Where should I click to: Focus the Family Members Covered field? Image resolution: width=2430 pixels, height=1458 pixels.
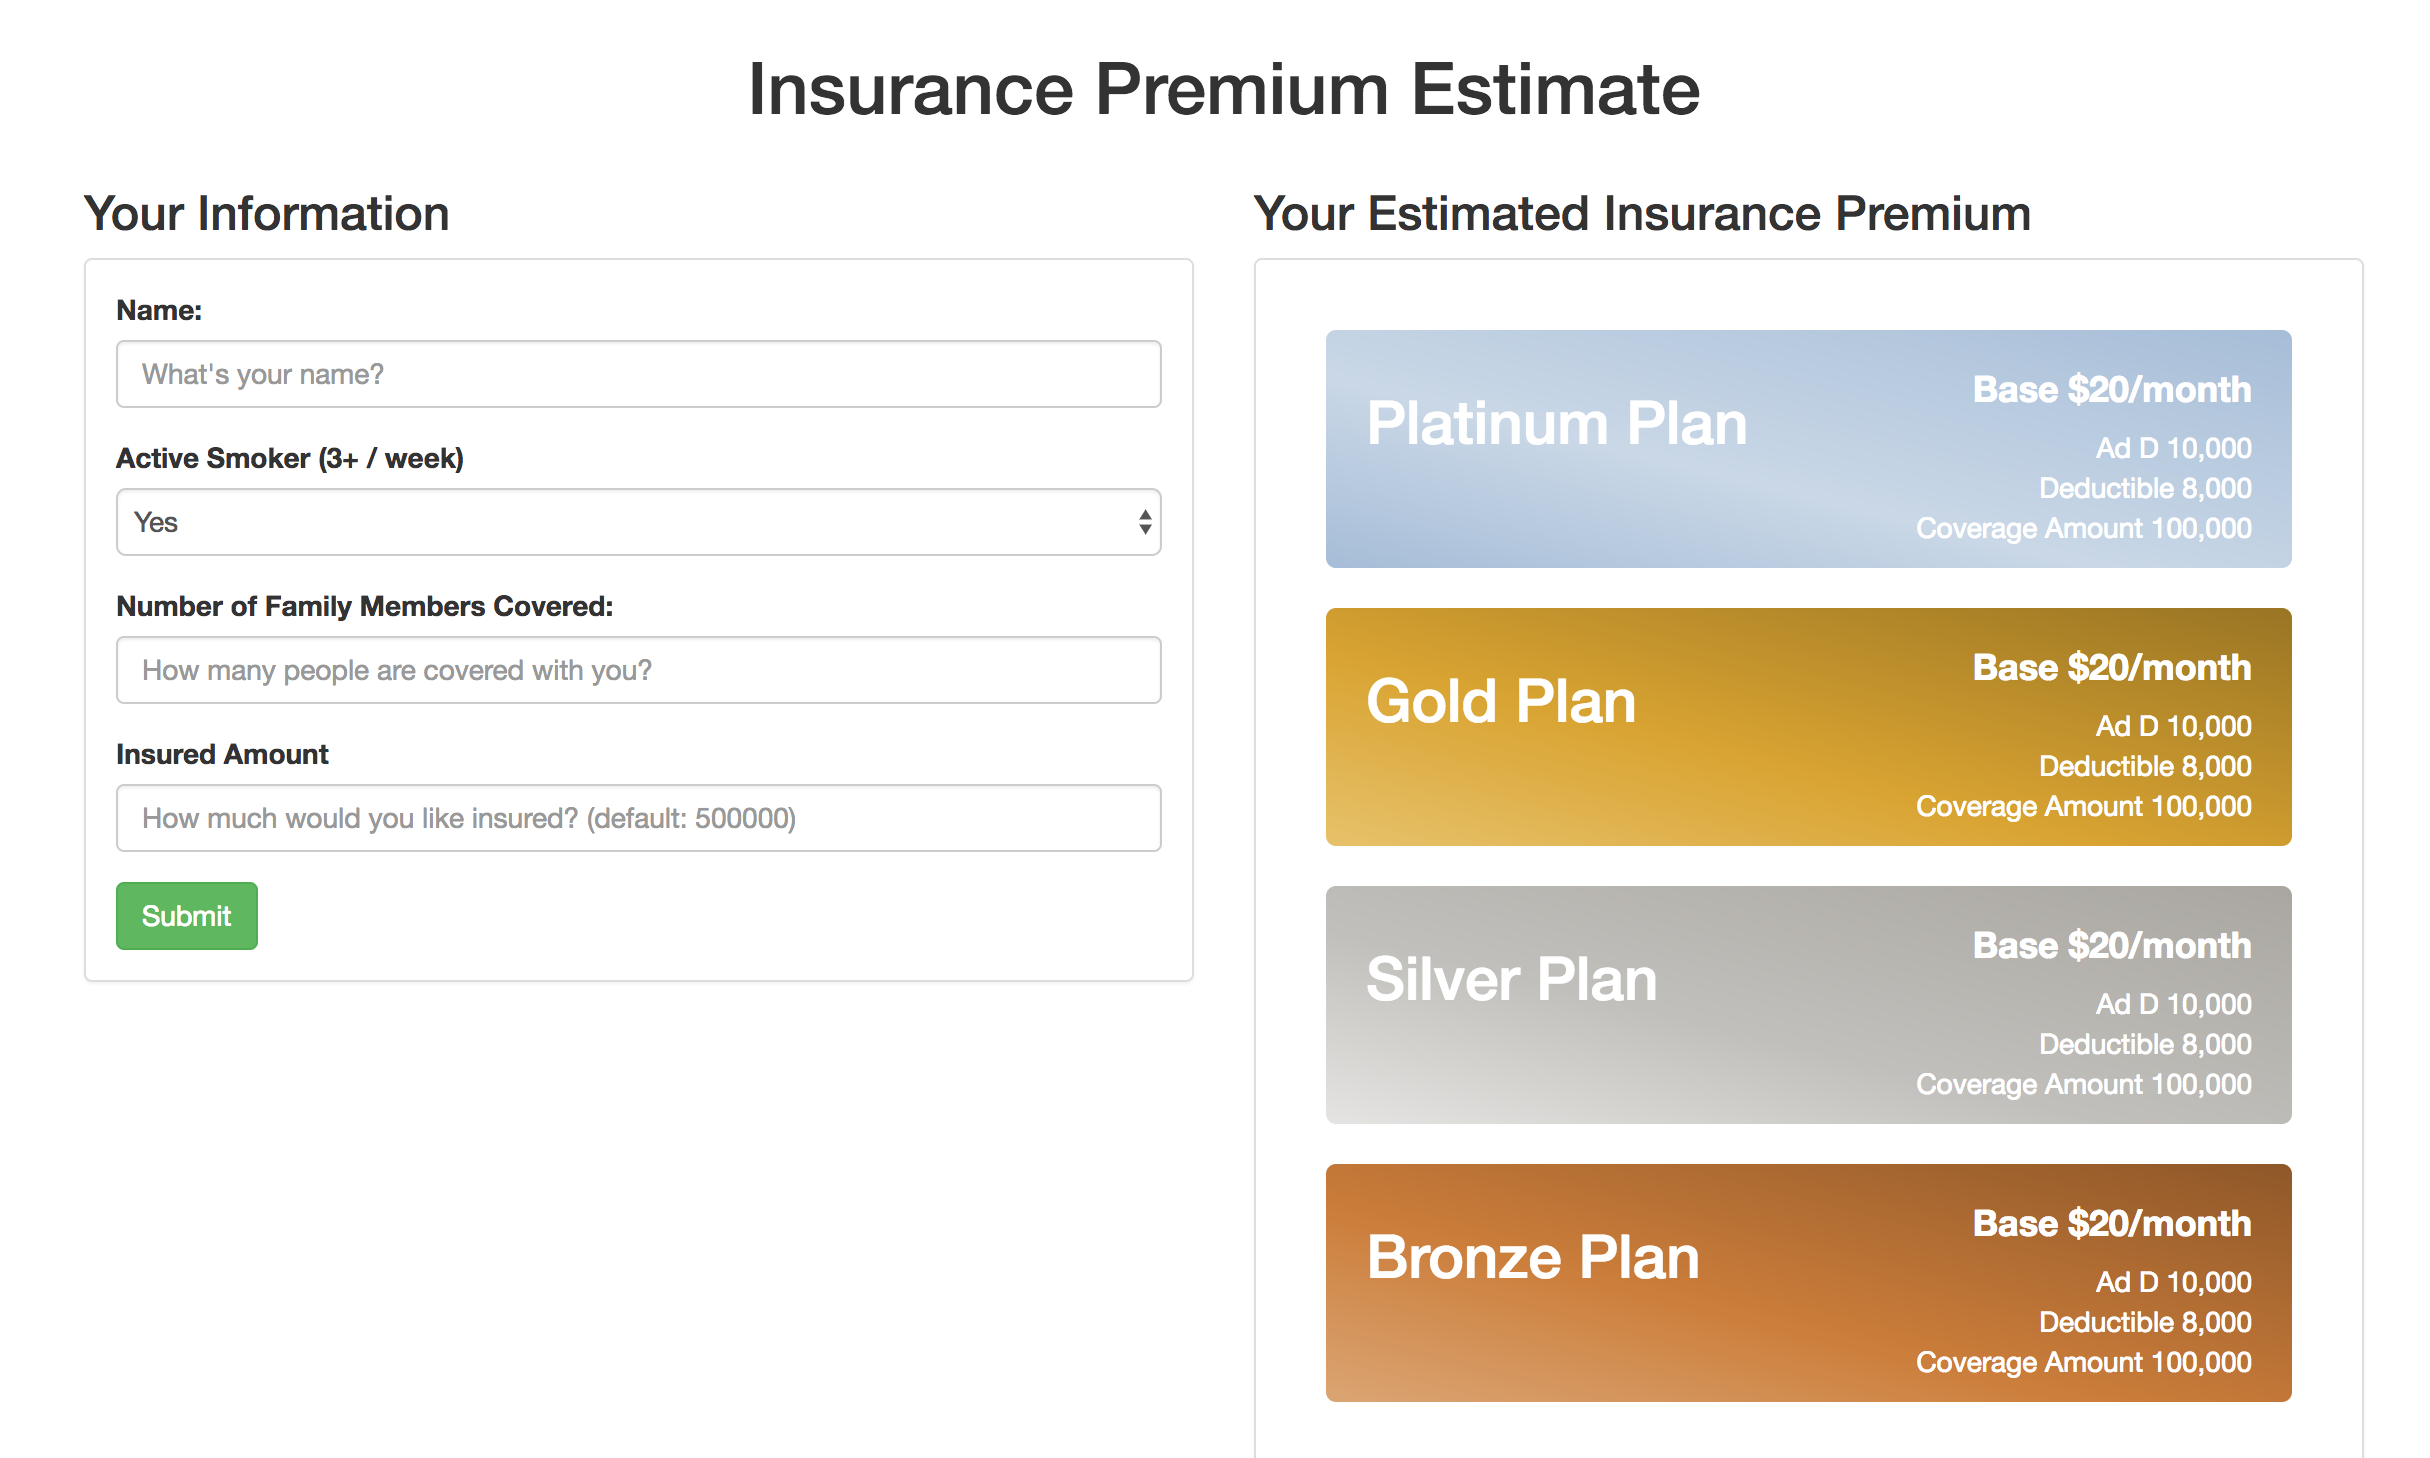pos(638,670)
